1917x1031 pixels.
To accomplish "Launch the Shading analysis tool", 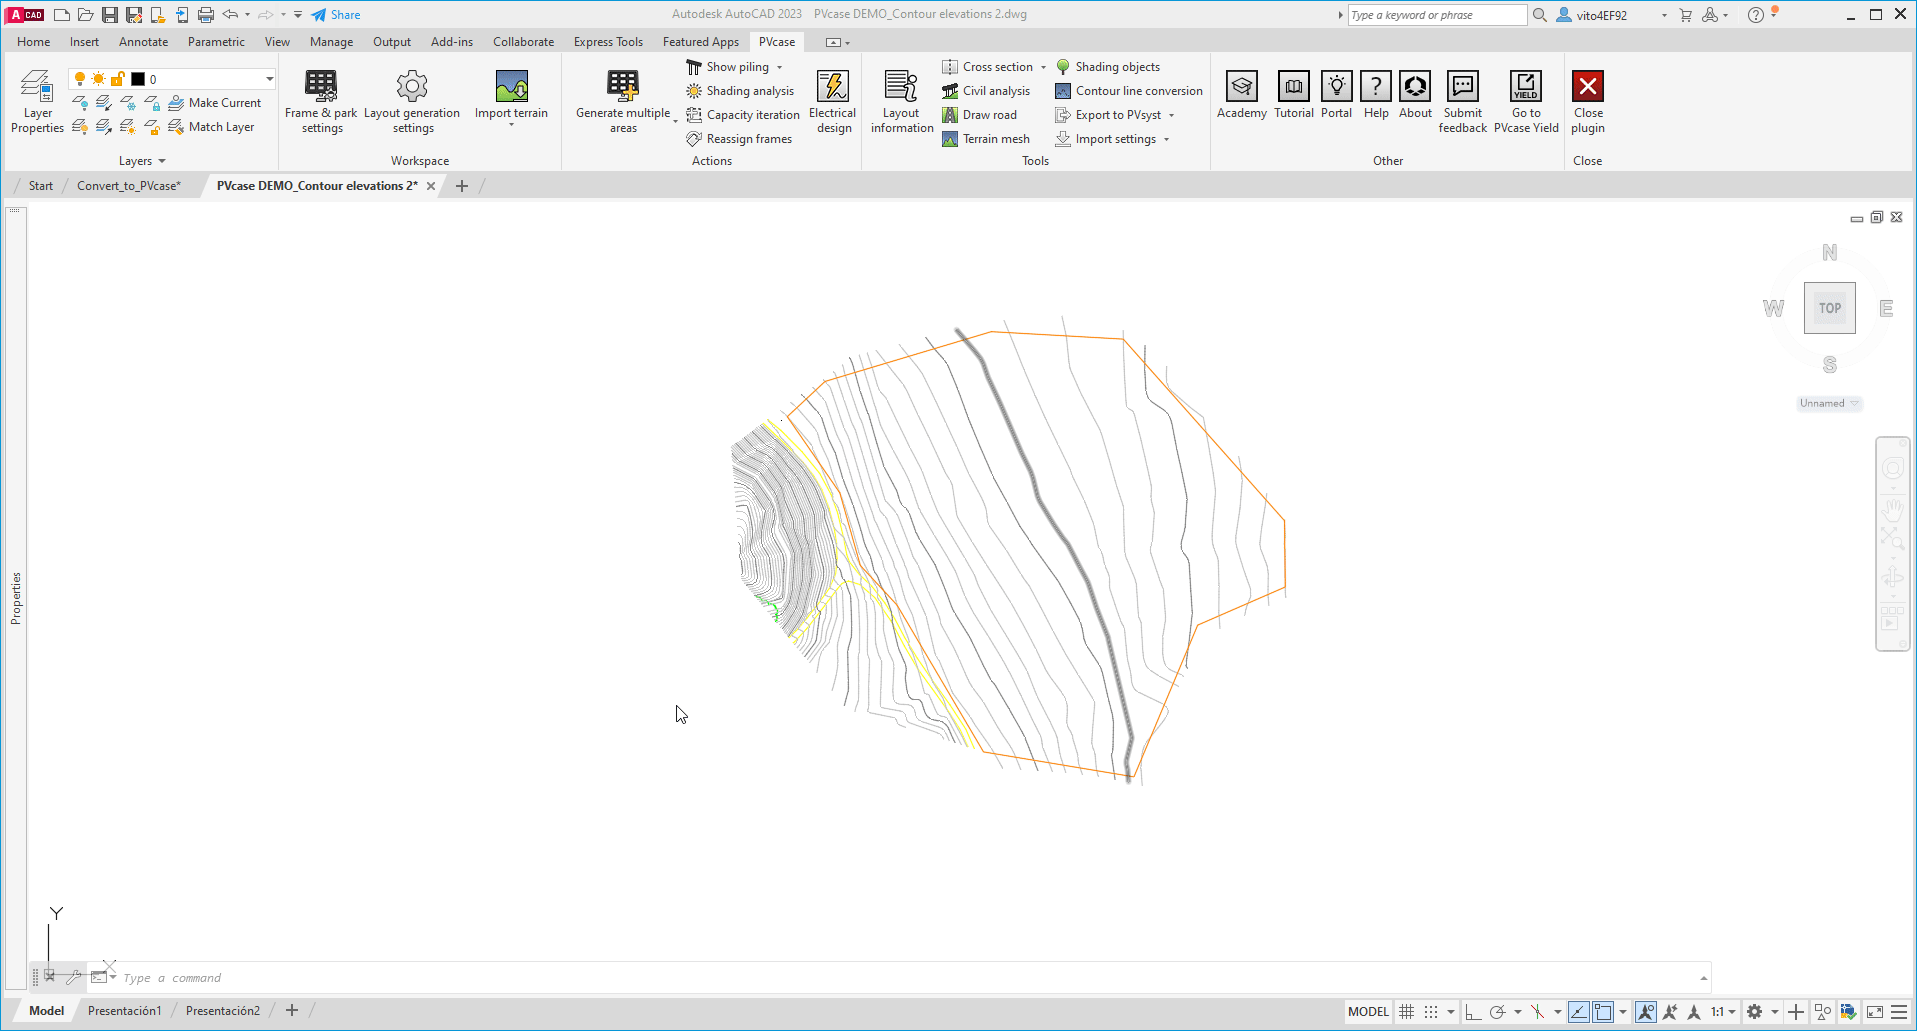I will pos(741,90).
